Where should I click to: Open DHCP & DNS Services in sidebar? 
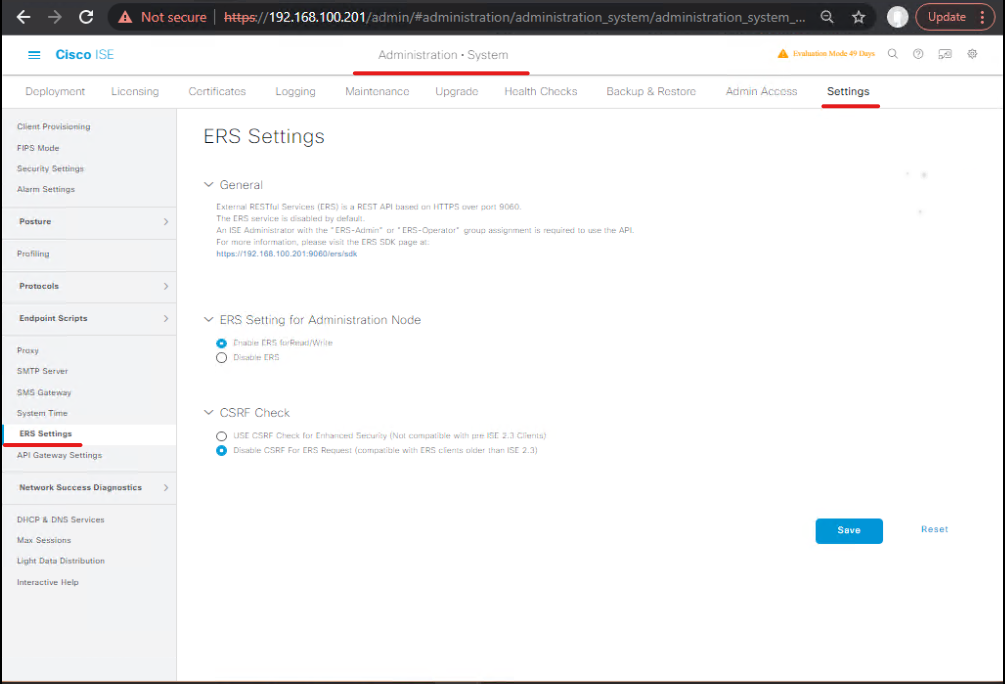pyautogui.click(x=61, y=520)
